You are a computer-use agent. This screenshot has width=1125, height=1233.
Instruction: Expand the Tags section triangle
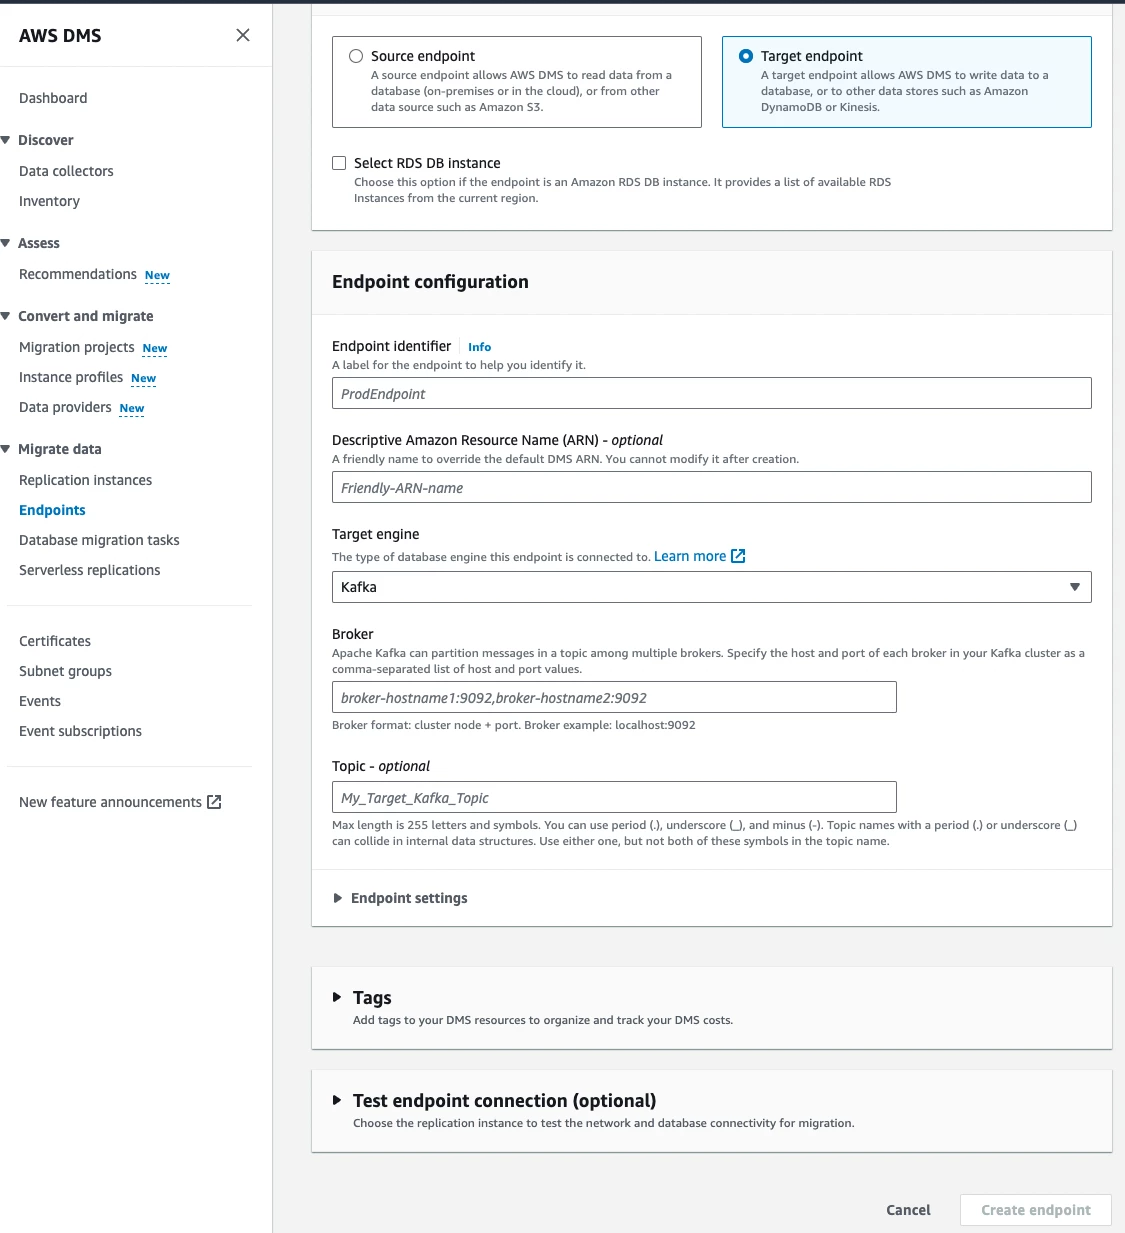tap(337, 997)
